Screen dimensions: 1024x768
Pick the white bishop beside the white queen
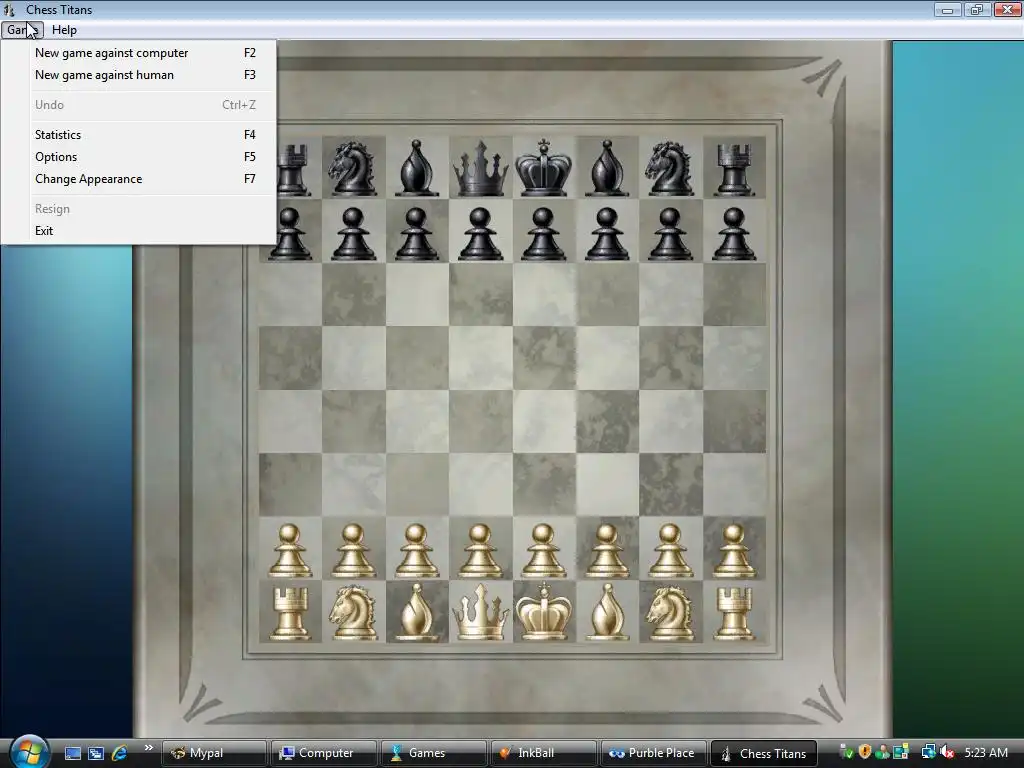coord(417,613)
